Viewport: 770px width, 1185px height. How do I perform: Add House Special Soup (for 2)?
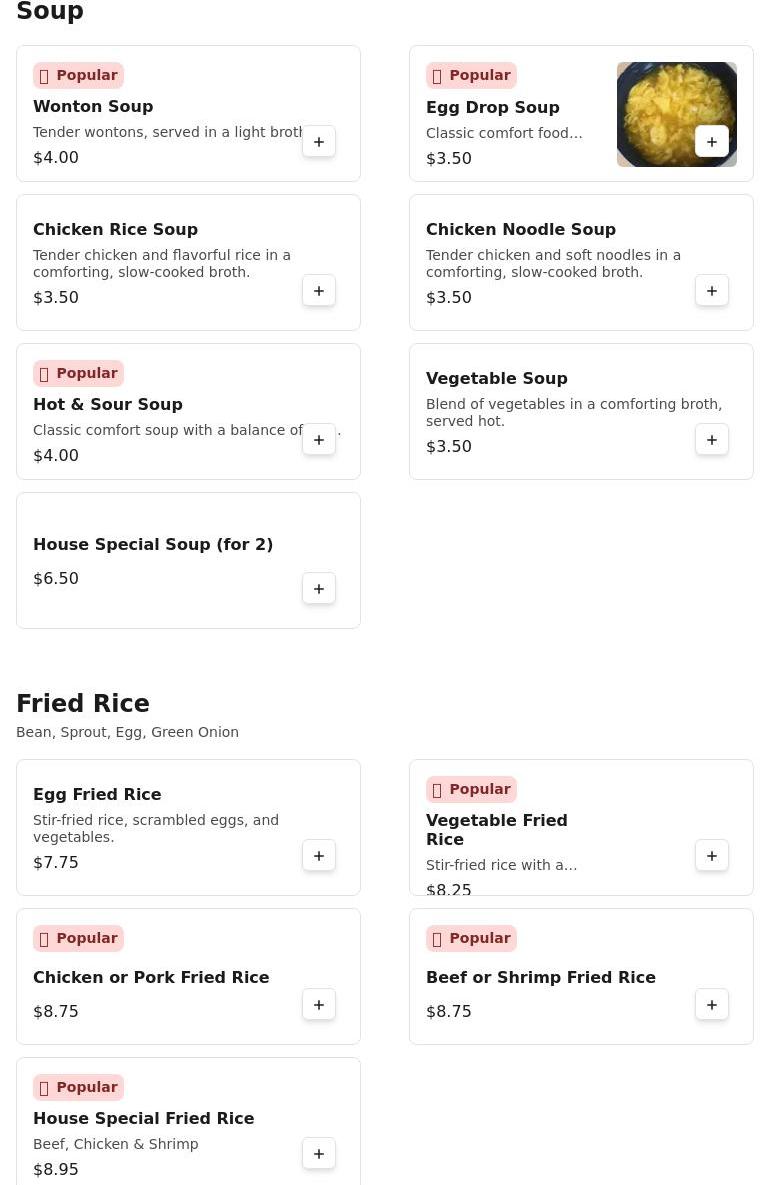pos(319,589)
